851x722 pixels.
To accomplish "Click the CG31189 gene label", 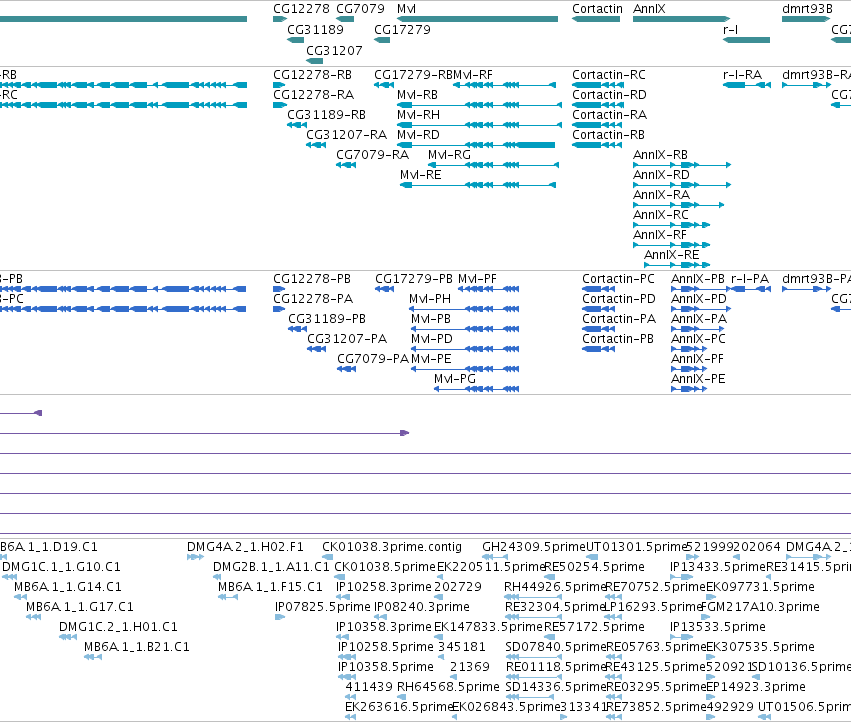I will [x=315, y=30].
